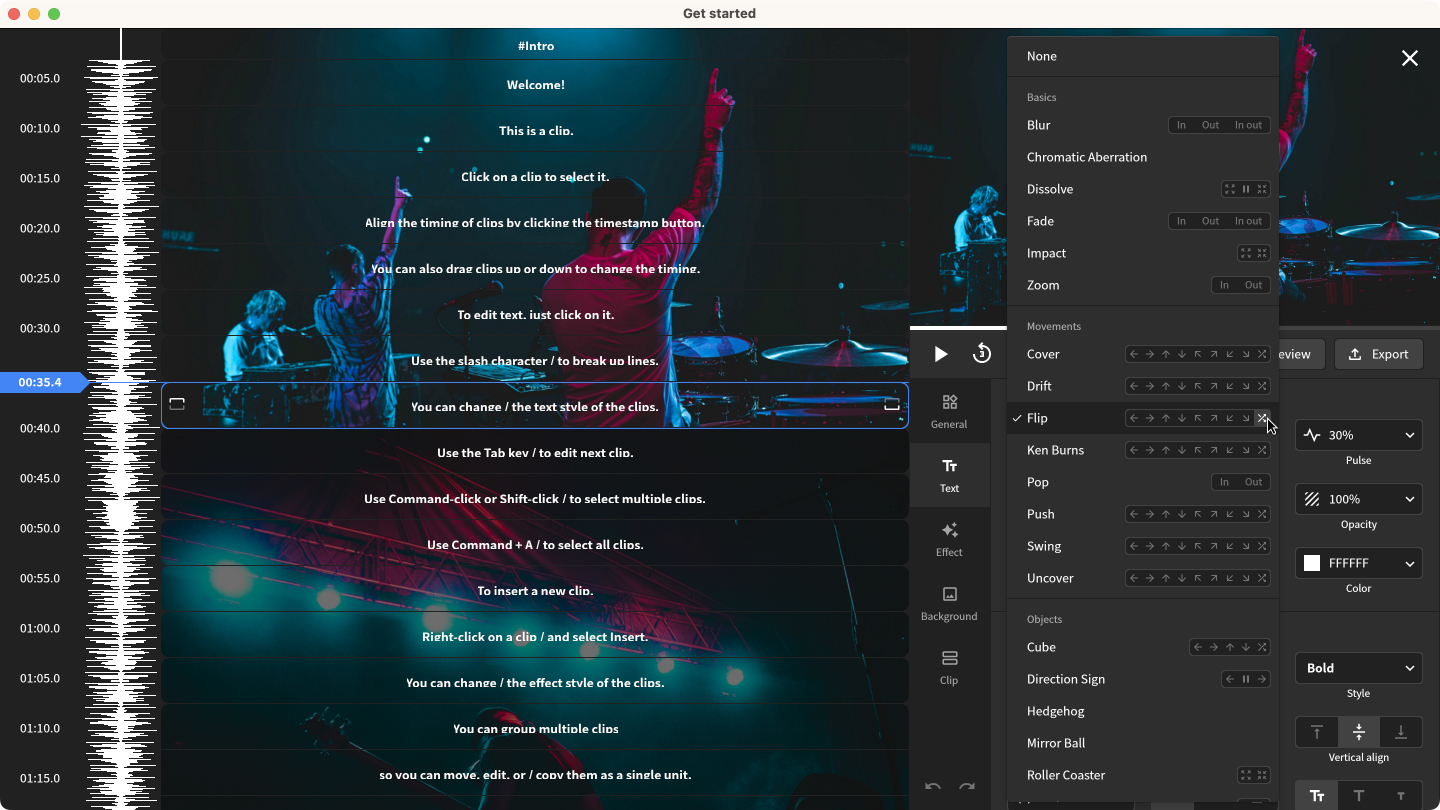Screen dimensions: 1440x810
Task: Open the Opacity 100% dropdown
Action: tap(1358, 499)
